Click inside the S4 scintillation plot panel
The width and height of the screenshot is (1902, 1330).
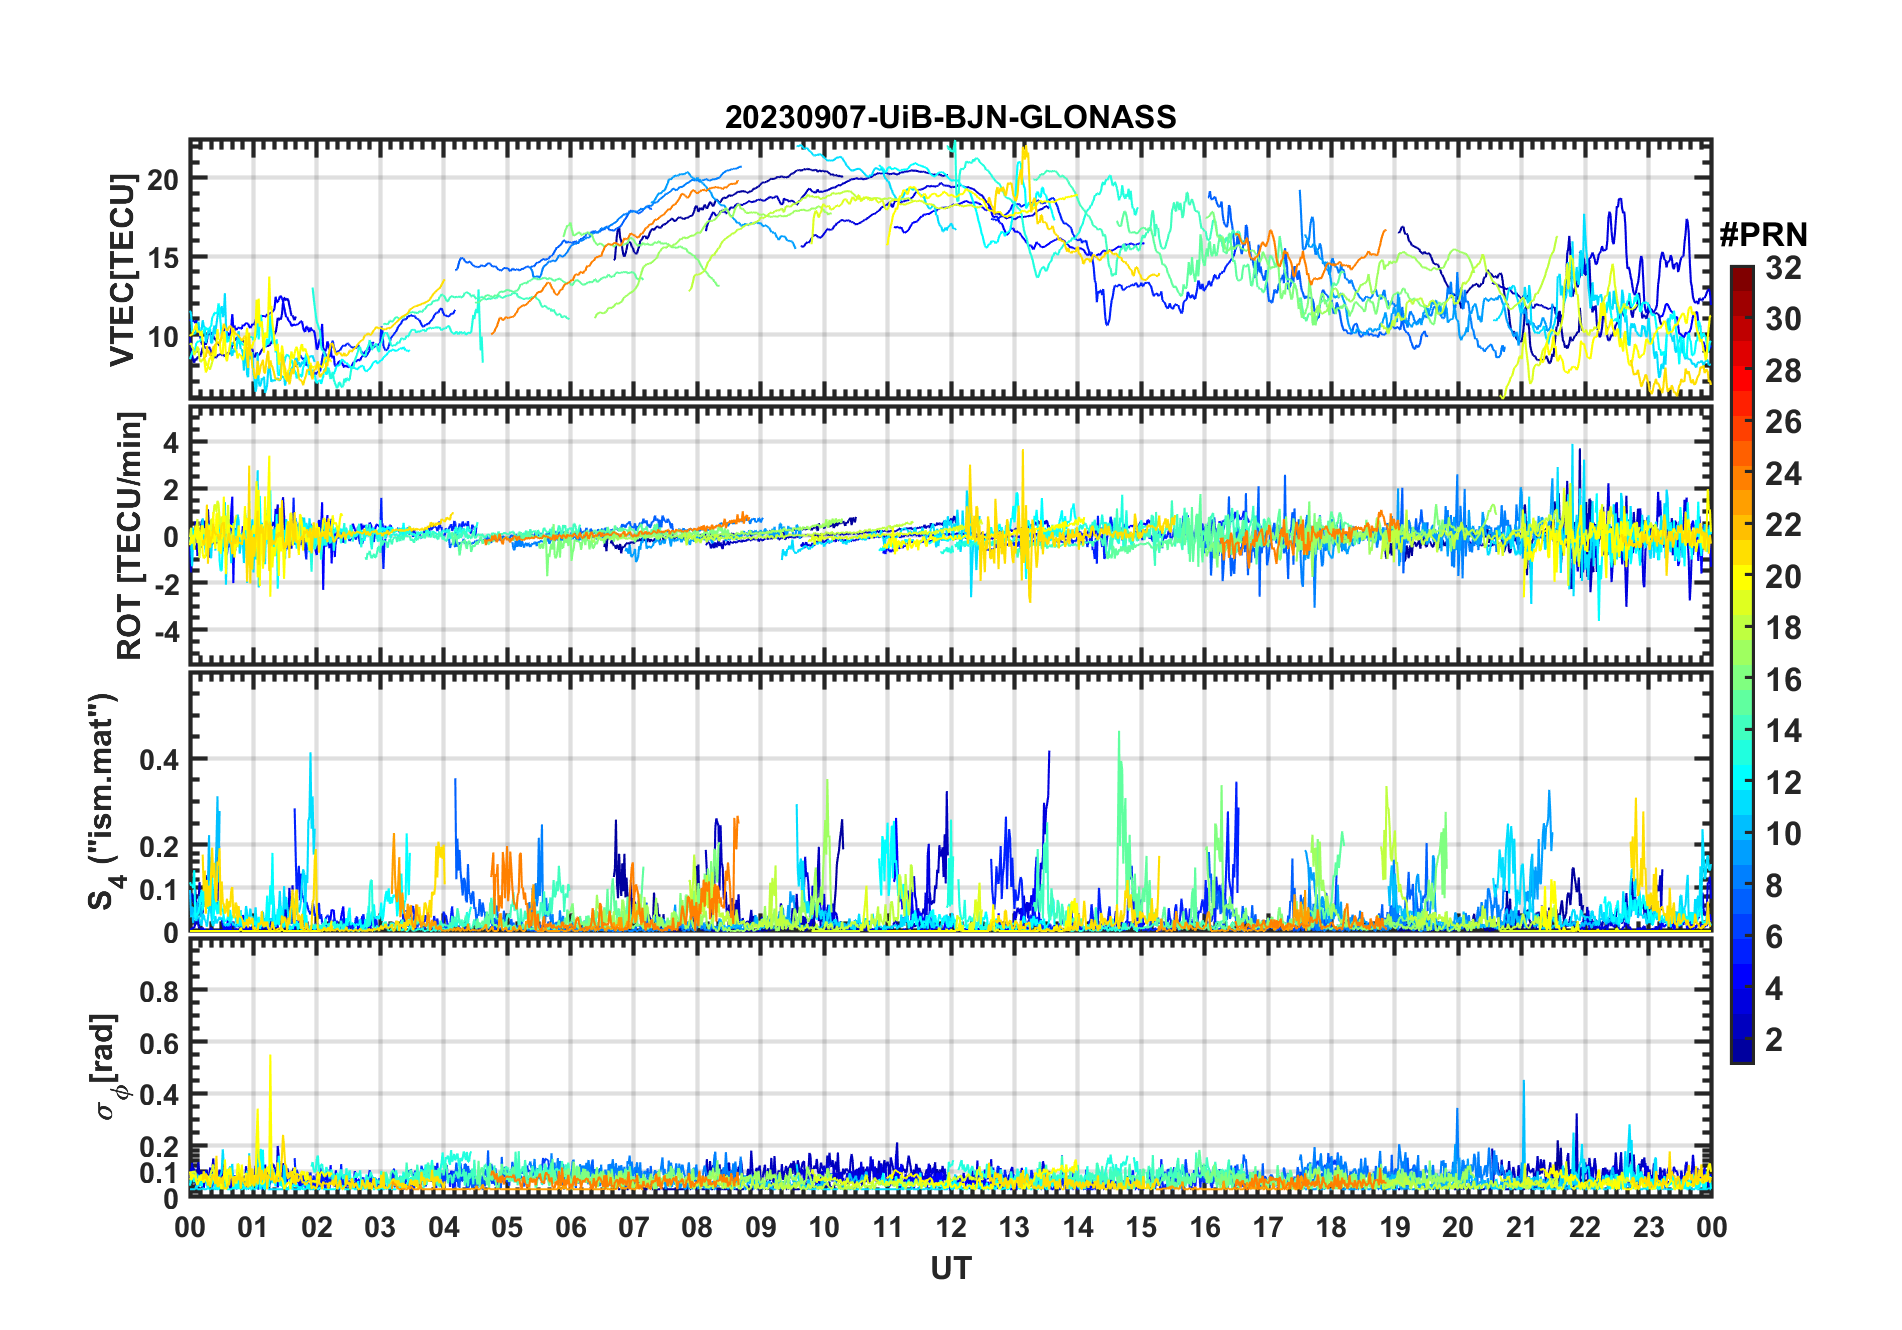(x=950, y=802)
